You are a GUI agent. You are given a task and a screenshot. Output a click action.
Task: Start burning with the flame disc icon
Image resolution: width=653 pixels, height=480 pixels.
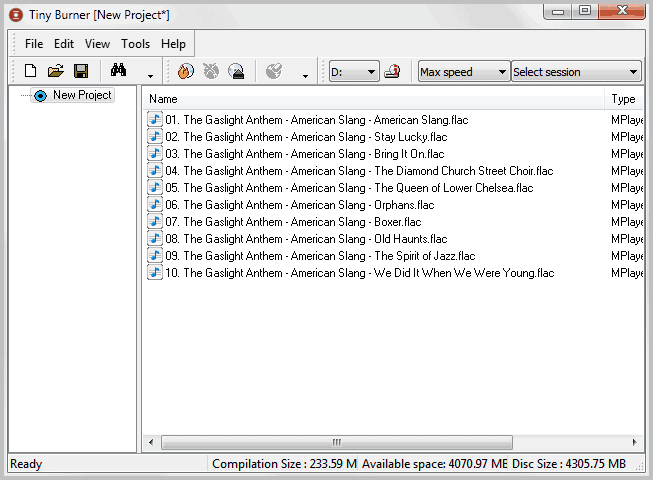(x=186, y=71)
